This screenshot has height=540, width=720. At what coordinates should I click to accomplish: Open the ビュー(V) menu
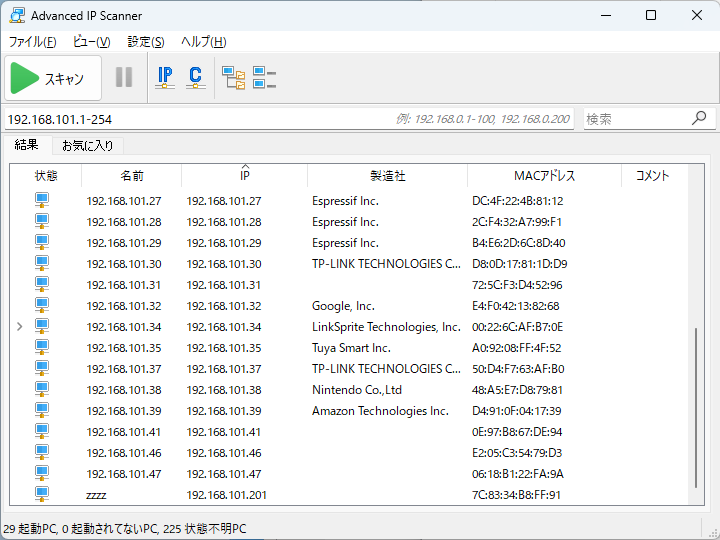92,42
